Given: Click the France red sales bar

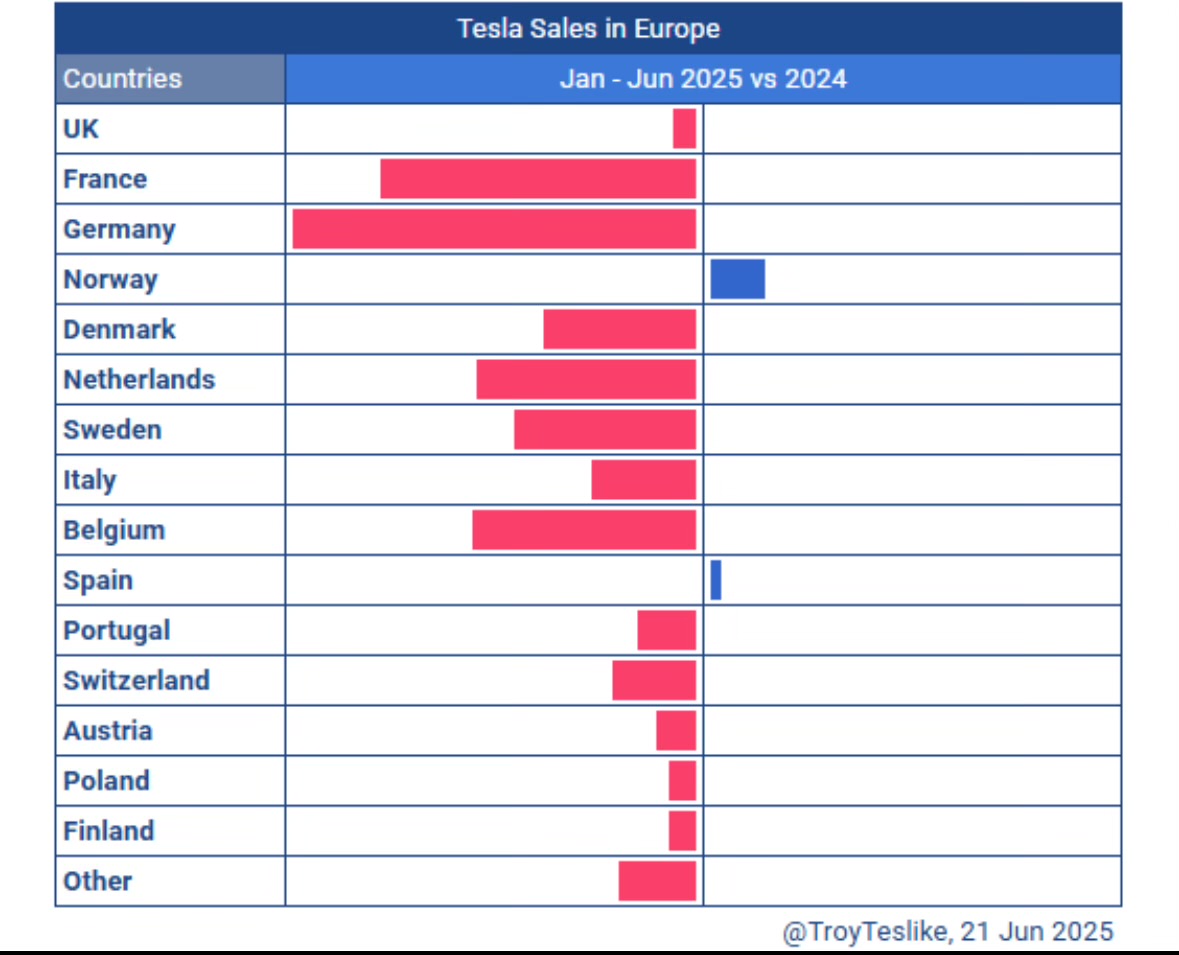Looking at the screenshot, I should coord(538,179).
